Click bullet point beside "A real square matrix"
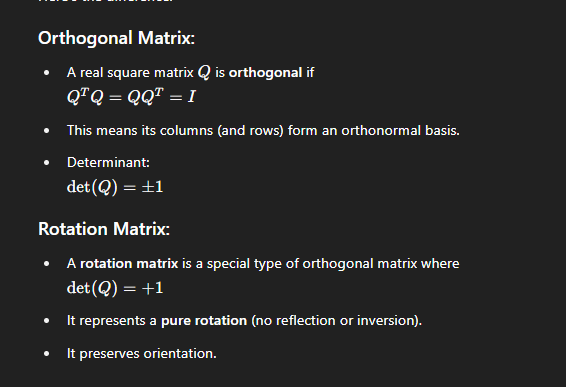566x387 pixels. (46, 73)
